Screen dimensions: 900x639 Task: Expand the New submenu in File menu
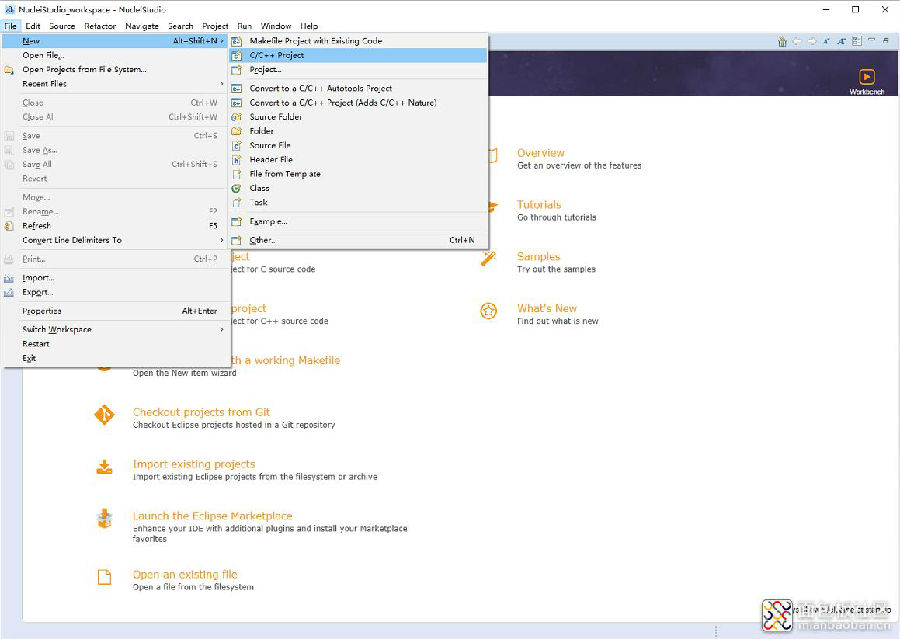click(115, 41)
